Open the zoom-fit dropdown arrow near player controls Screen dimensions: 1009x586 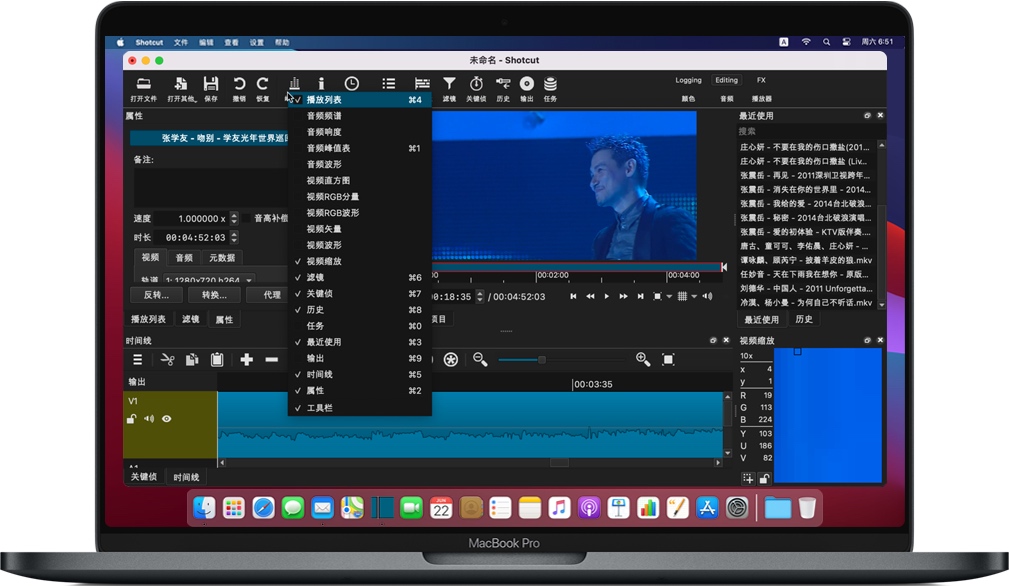coord(669,295)
